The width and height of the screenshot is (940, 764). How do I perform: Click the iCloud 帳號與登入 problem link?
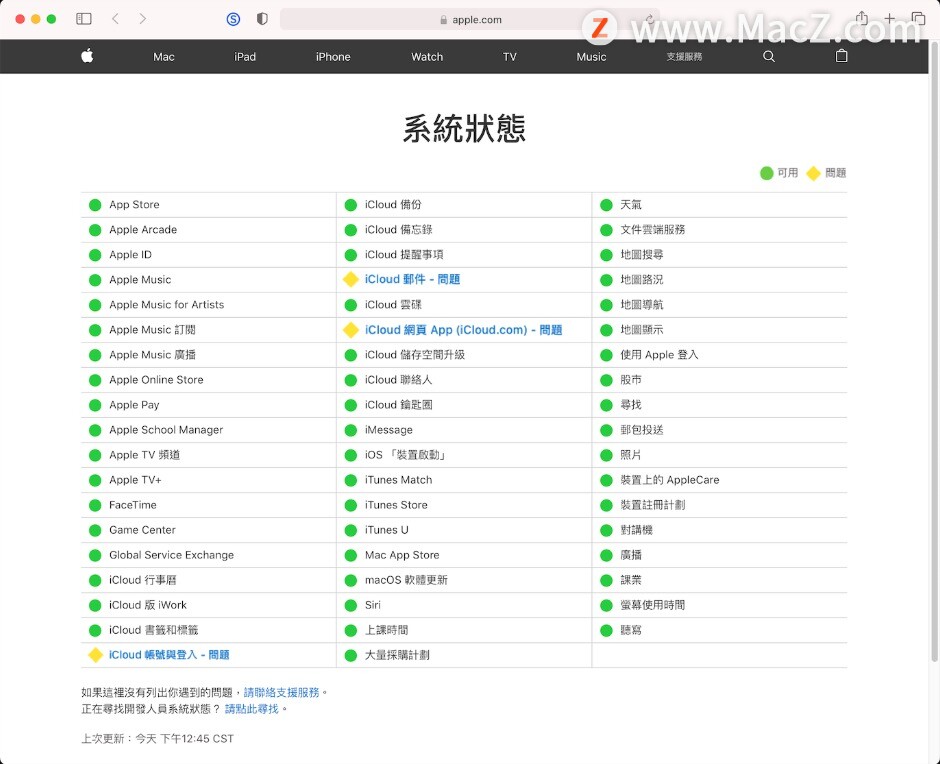point(167,655)
